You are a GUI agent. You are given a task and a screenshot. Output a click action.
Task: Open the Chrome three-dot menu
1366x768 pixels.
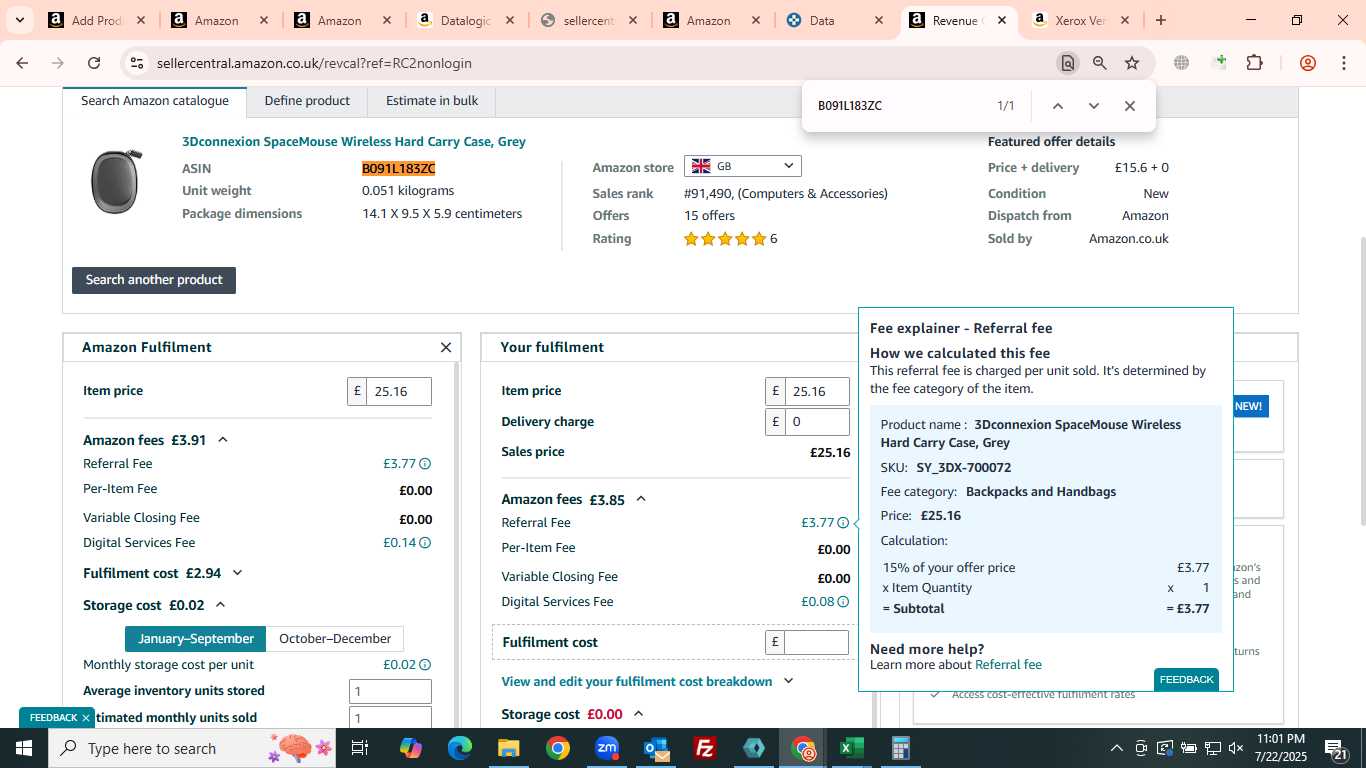[x=1343, y=63]
